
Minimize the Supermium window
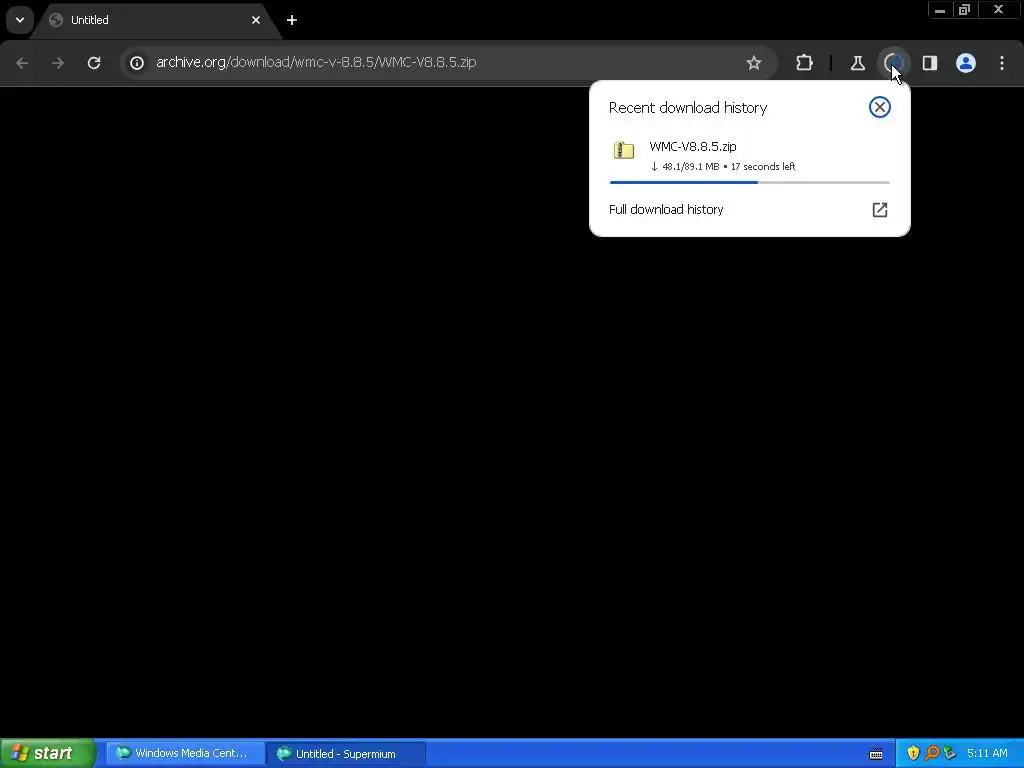(x=940, y=10)
